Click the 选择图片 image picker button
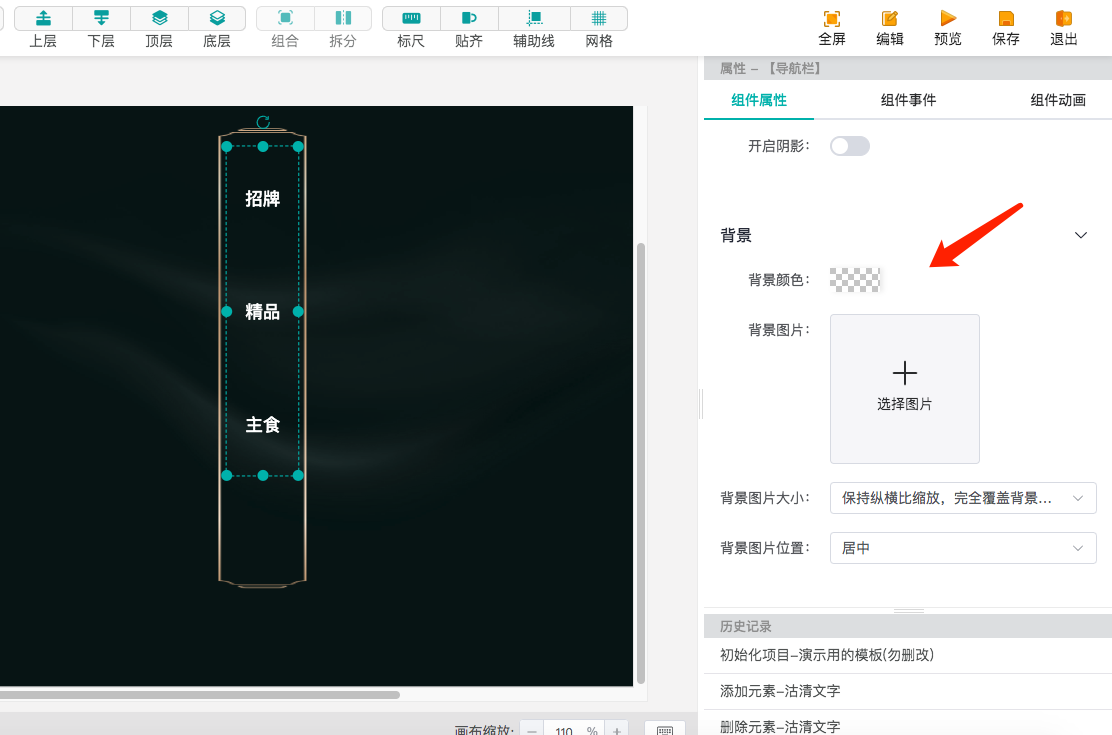This screenshot has width=1112, height=735. pos(904,388)
